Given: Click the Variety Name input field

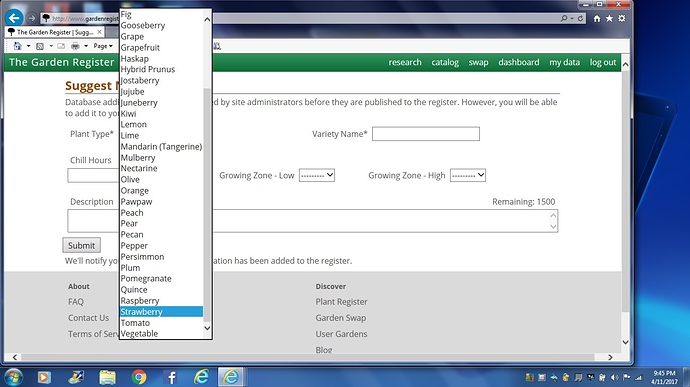Looking at the screenshot, I should (x=426, y=134).
